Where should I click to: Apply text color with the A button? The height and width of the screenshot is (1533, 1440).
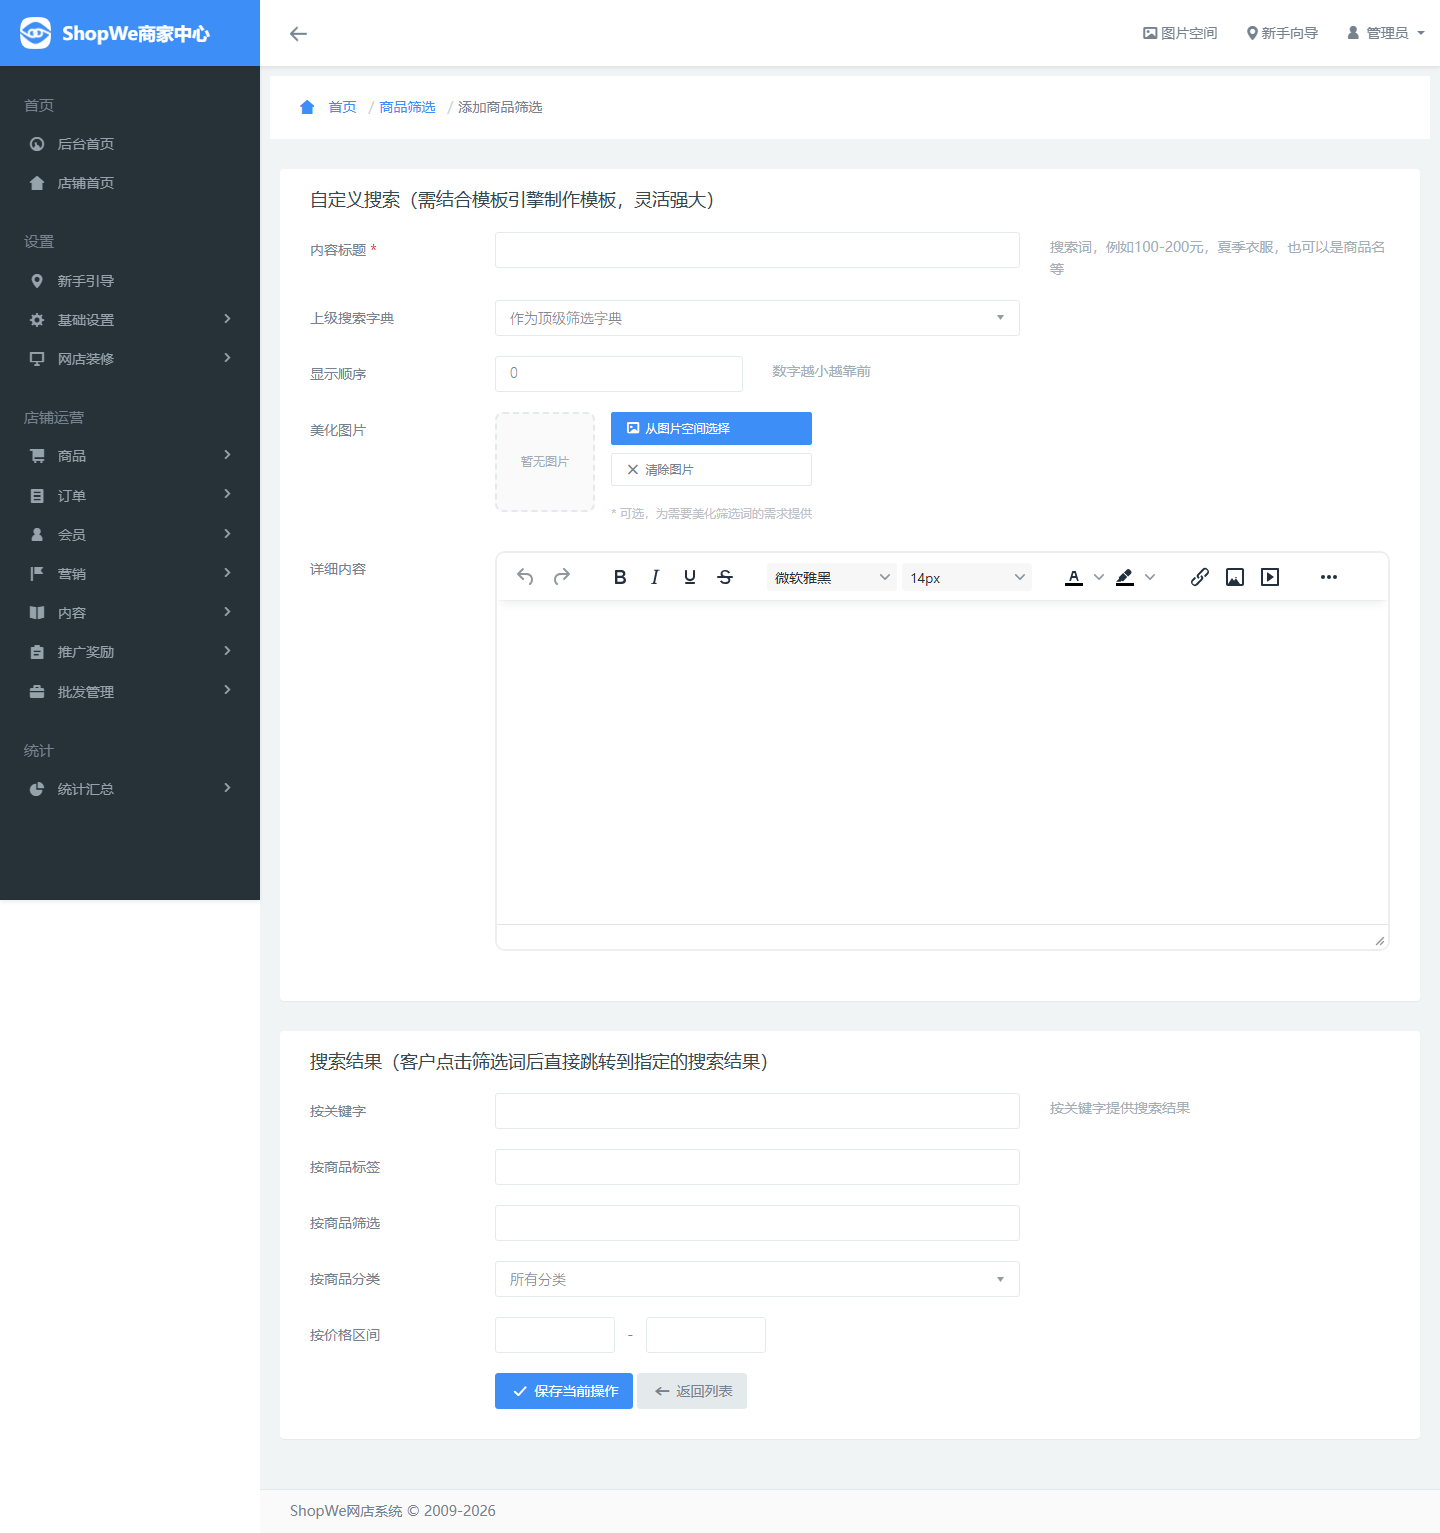1074,577
